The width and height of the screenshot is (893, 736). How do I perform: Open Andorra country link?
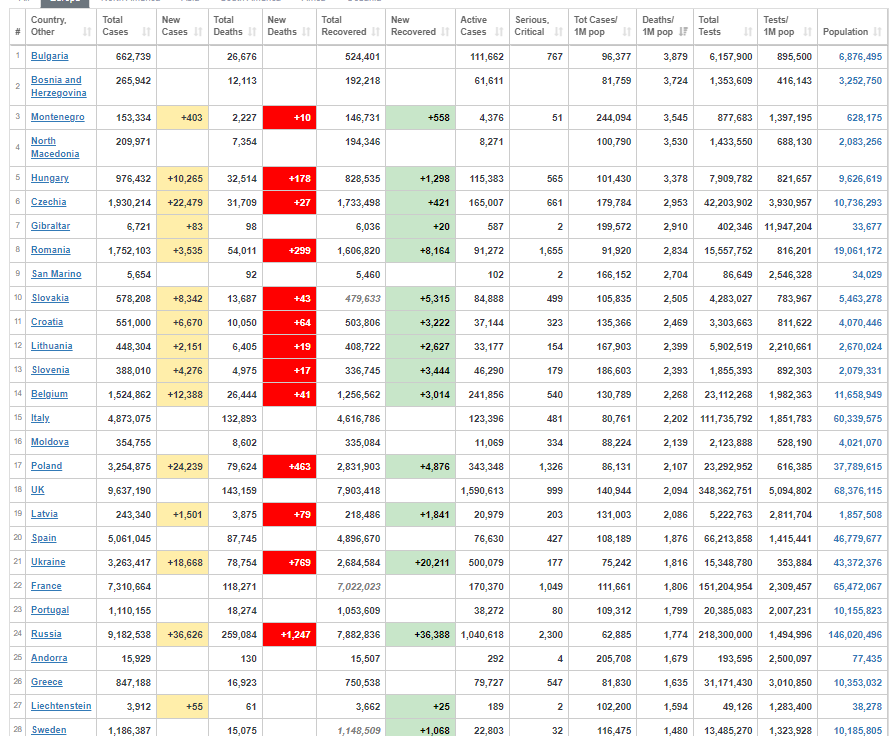click(x=49, y=657)
